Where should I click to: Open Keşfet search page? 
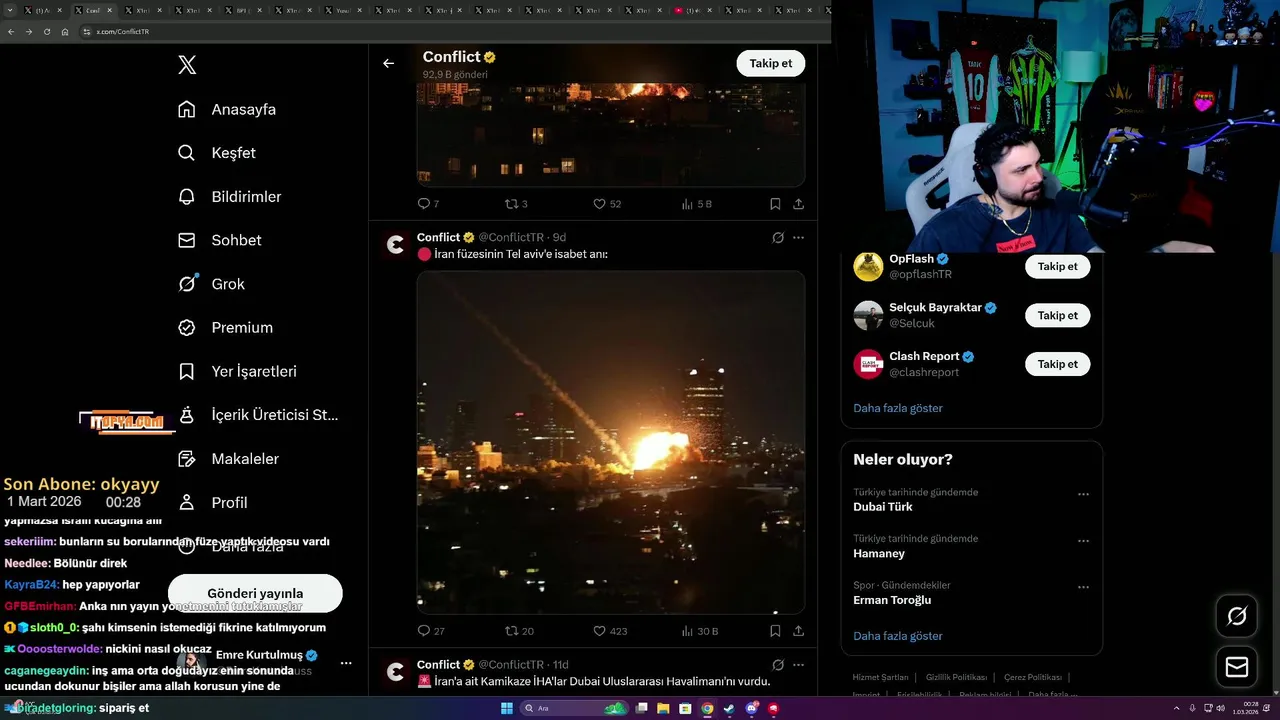coord(233,153)
